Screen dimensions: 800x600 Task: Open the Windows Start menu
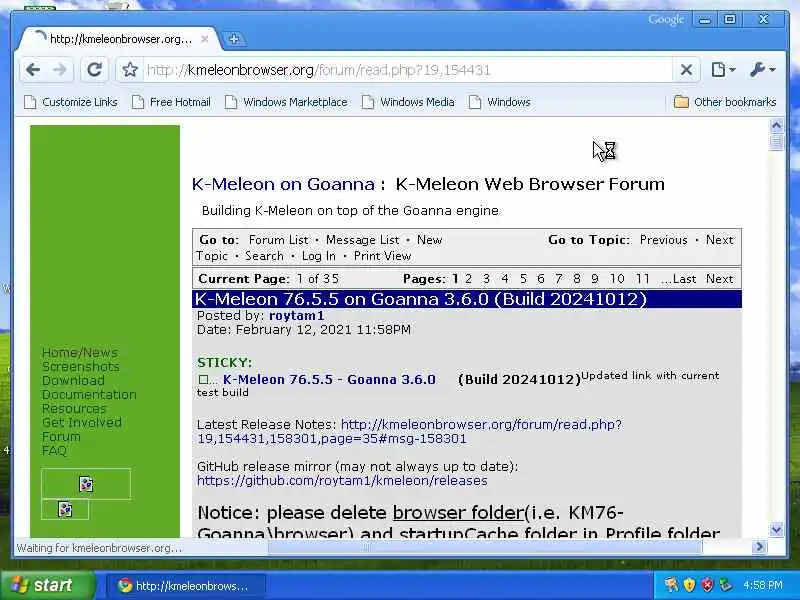click(x=48, y=585)
